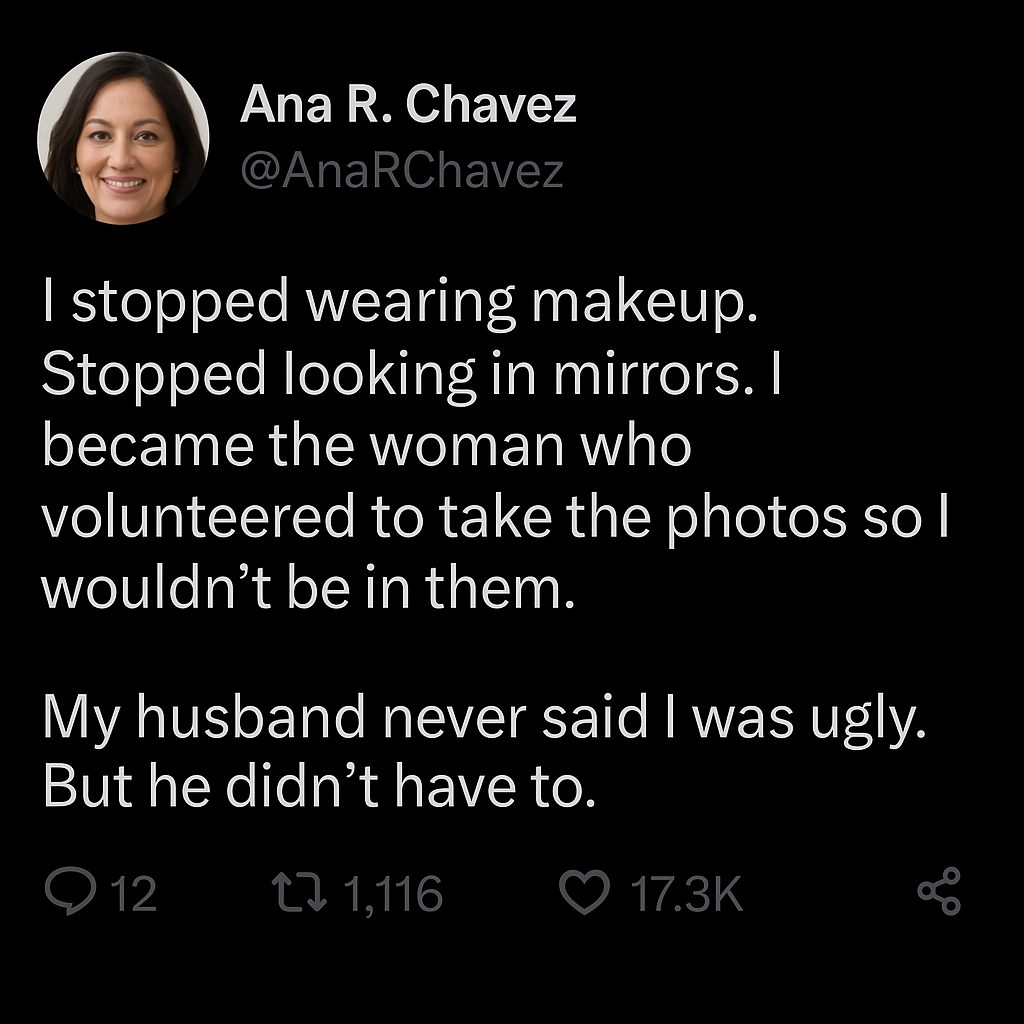Click the display name Ana R. Chavez
The image size is (1024, 1024).
pos(408,104)
